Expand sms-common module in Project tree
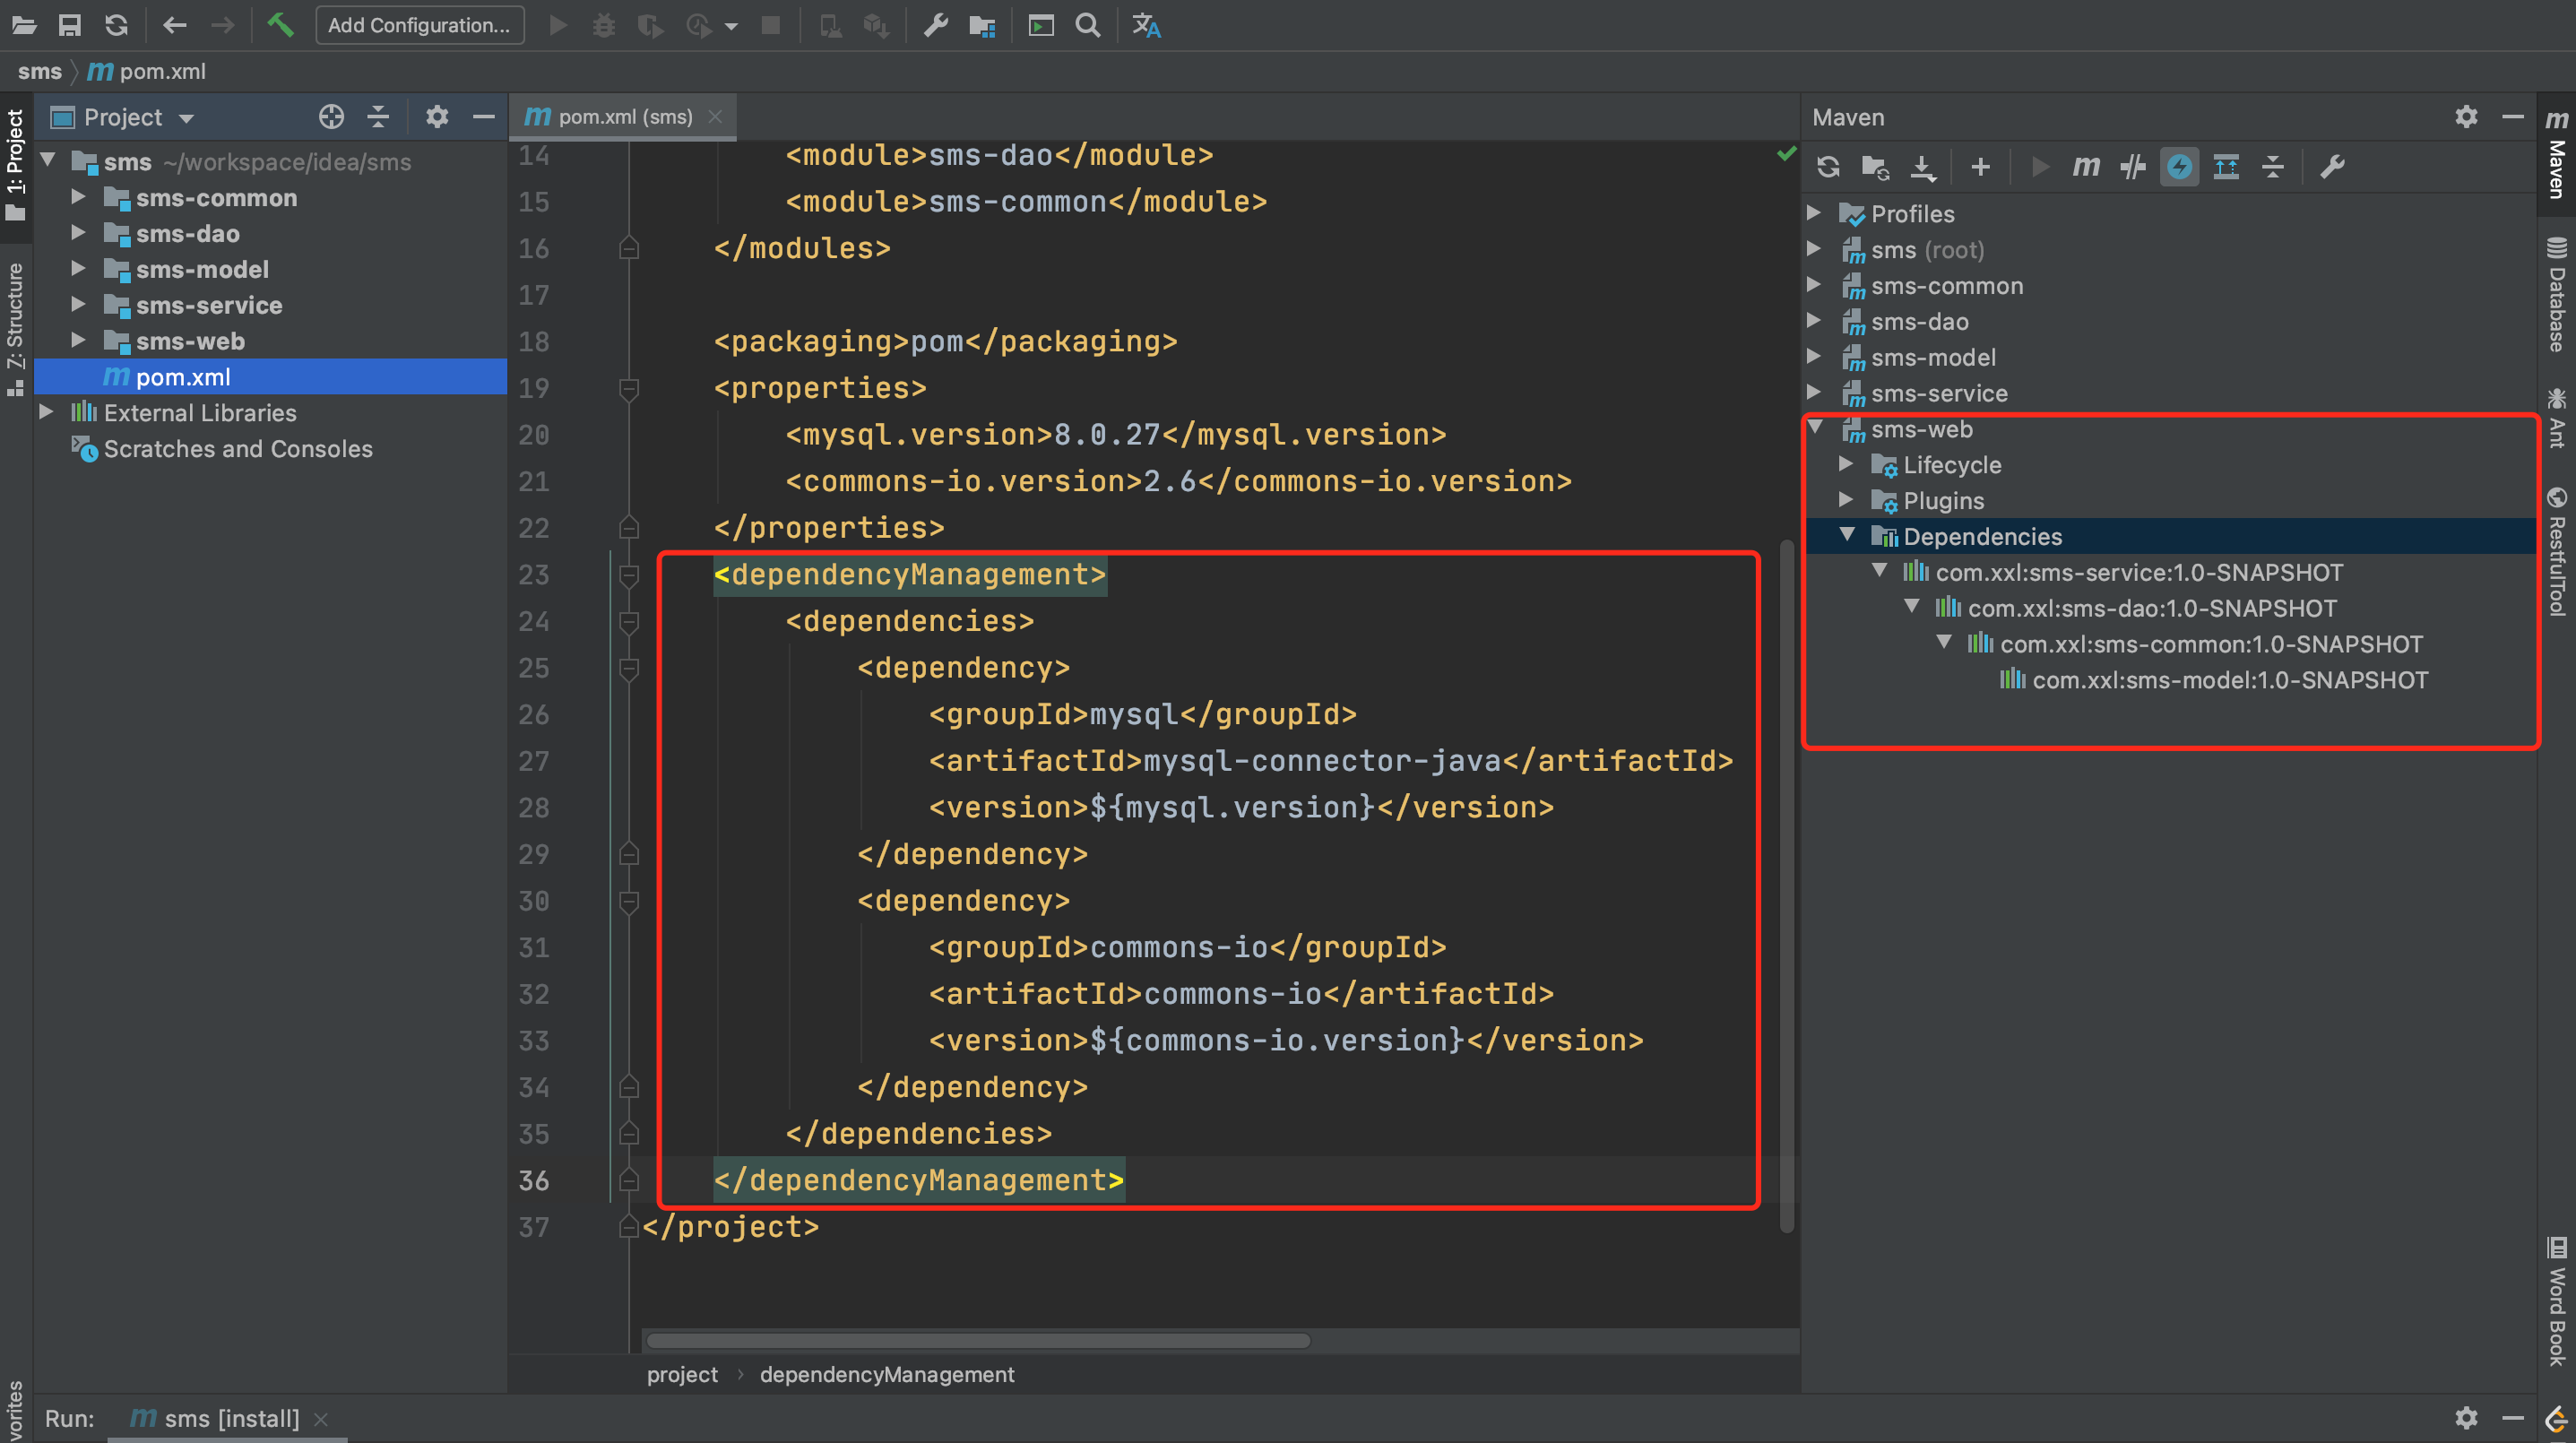The height and width of the screenshot is (1443, 2576). 78,198
